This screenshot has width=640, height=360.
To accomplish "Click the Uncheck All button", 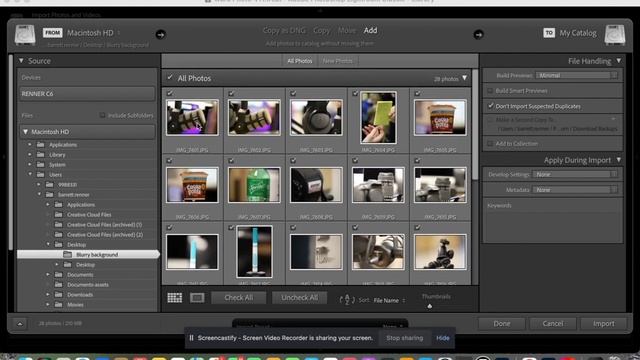I will click(x=300, y=298).
